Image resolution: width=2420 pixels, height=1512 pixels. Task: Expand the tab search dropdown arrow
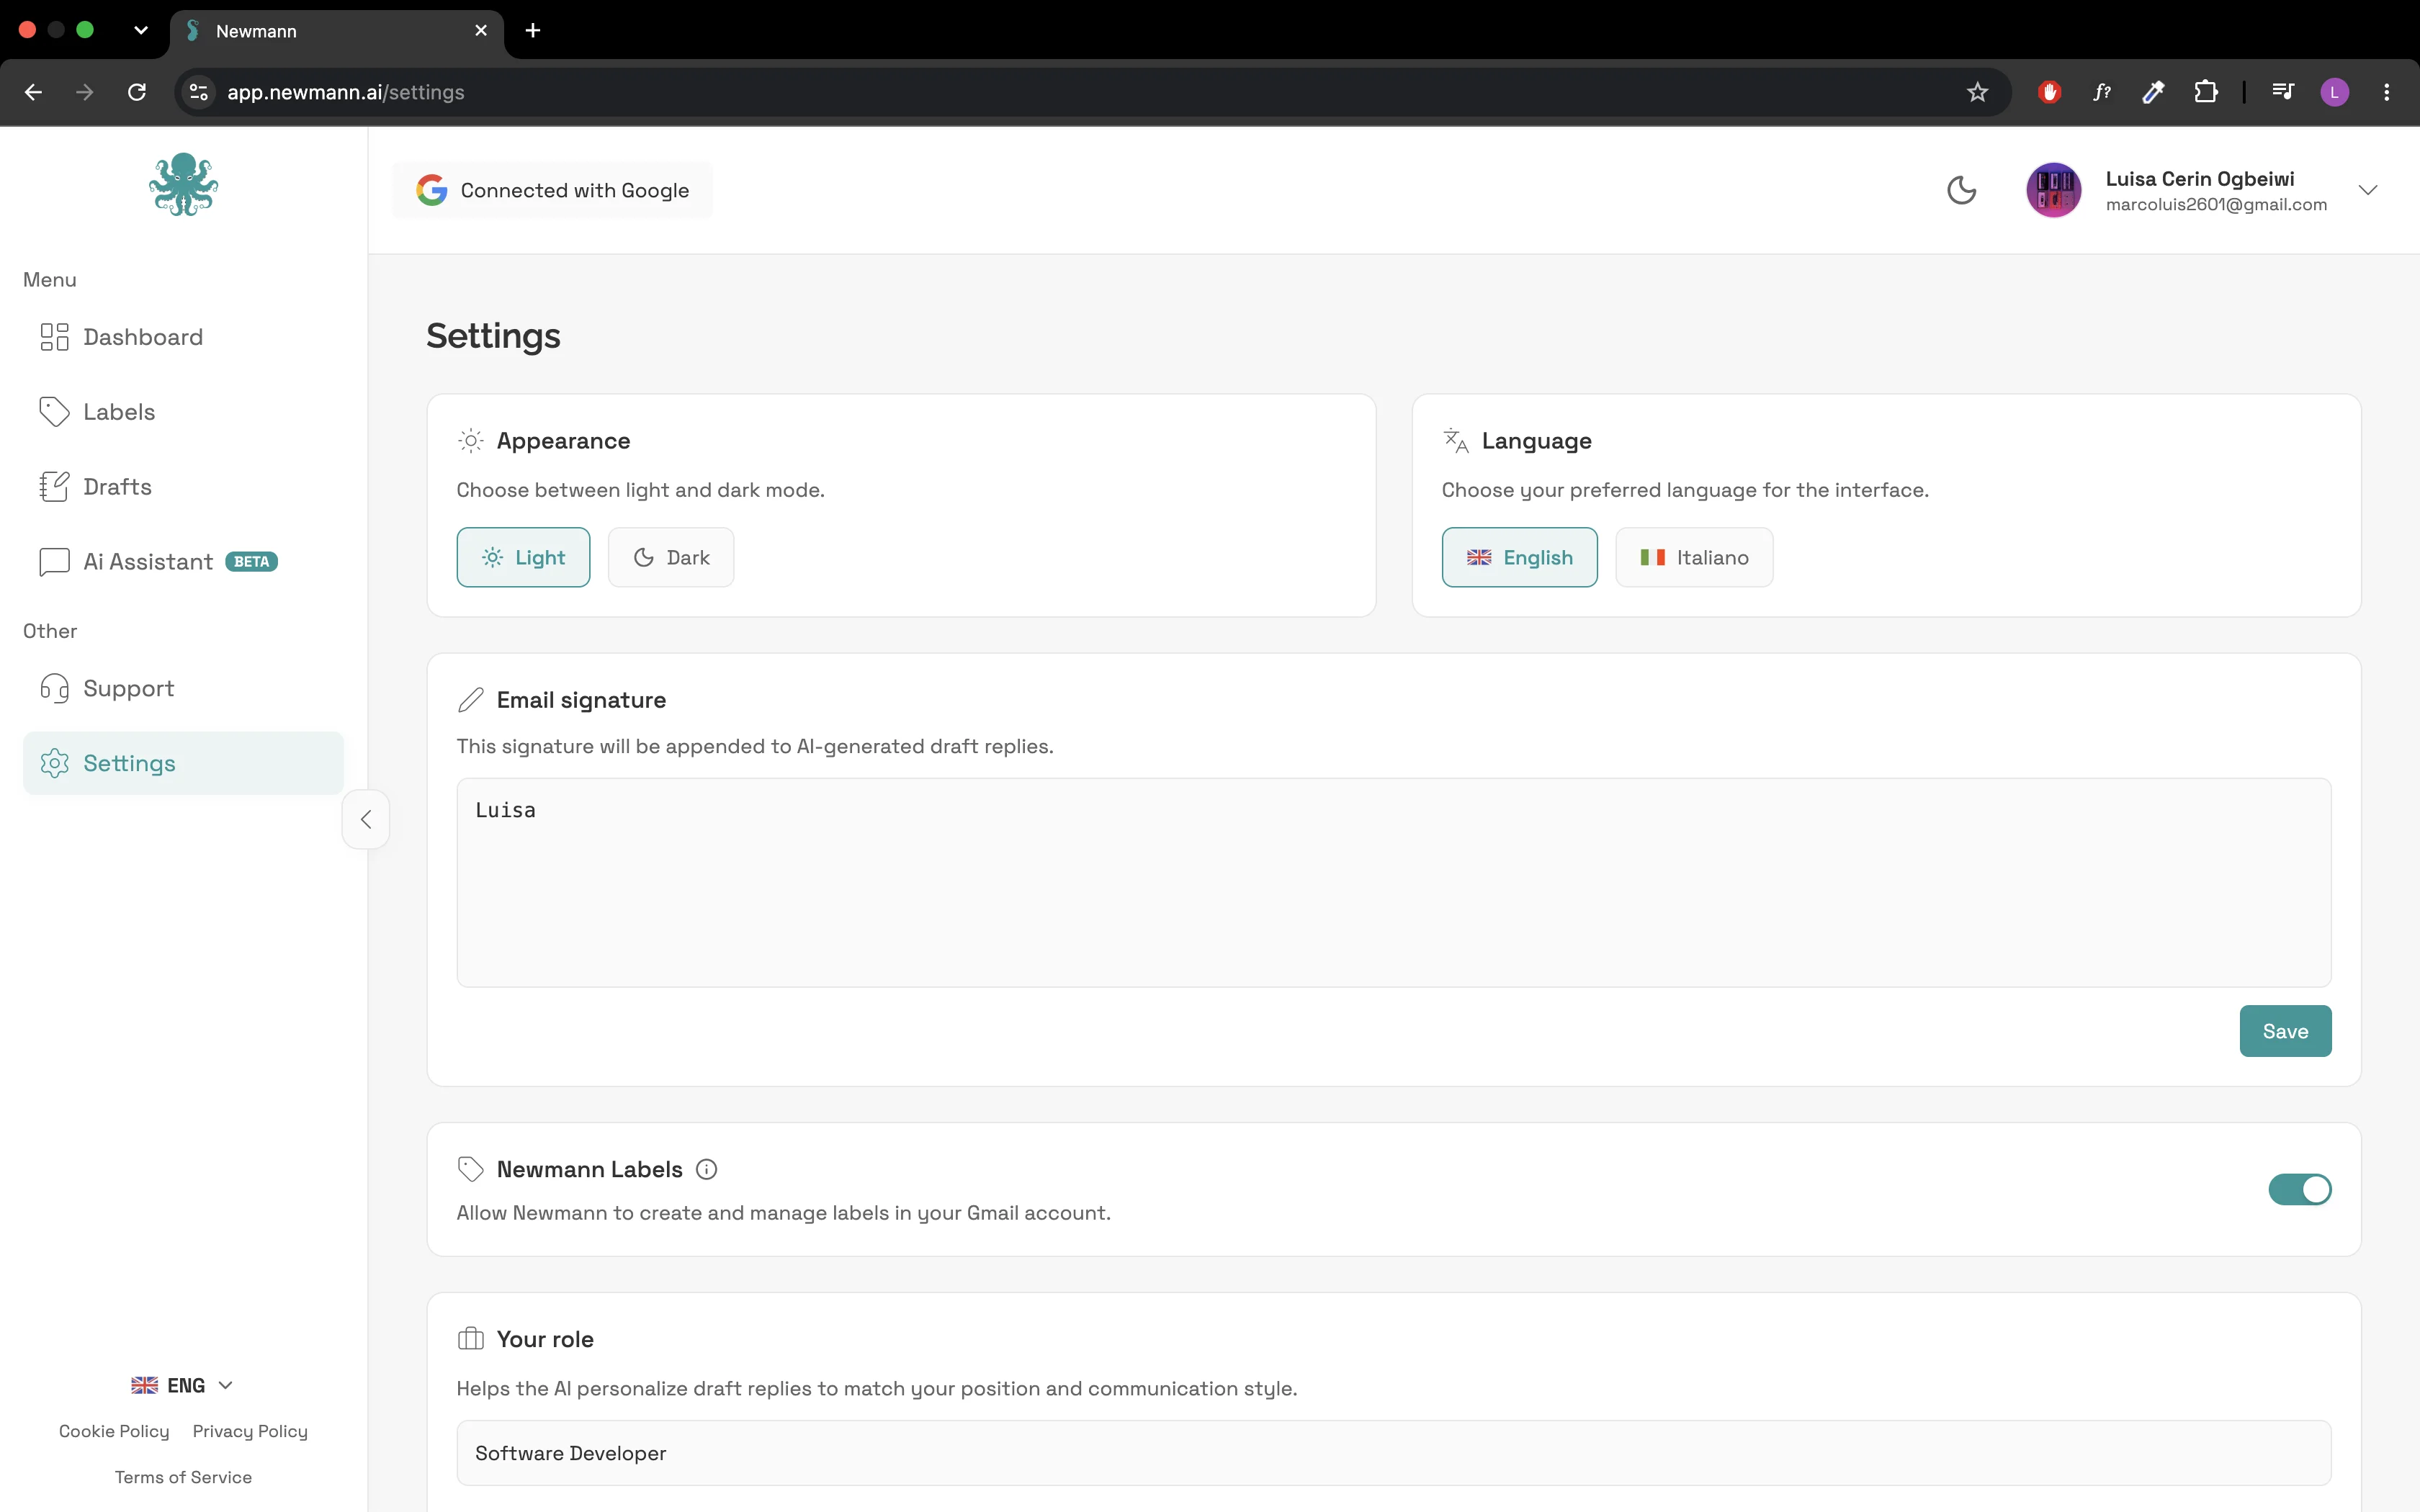tap(141, 30)
